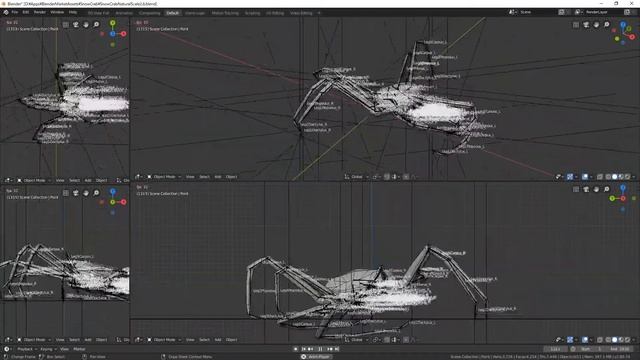
Task: Switch to the Video Editing workspace tab
Action: (301, 13)
